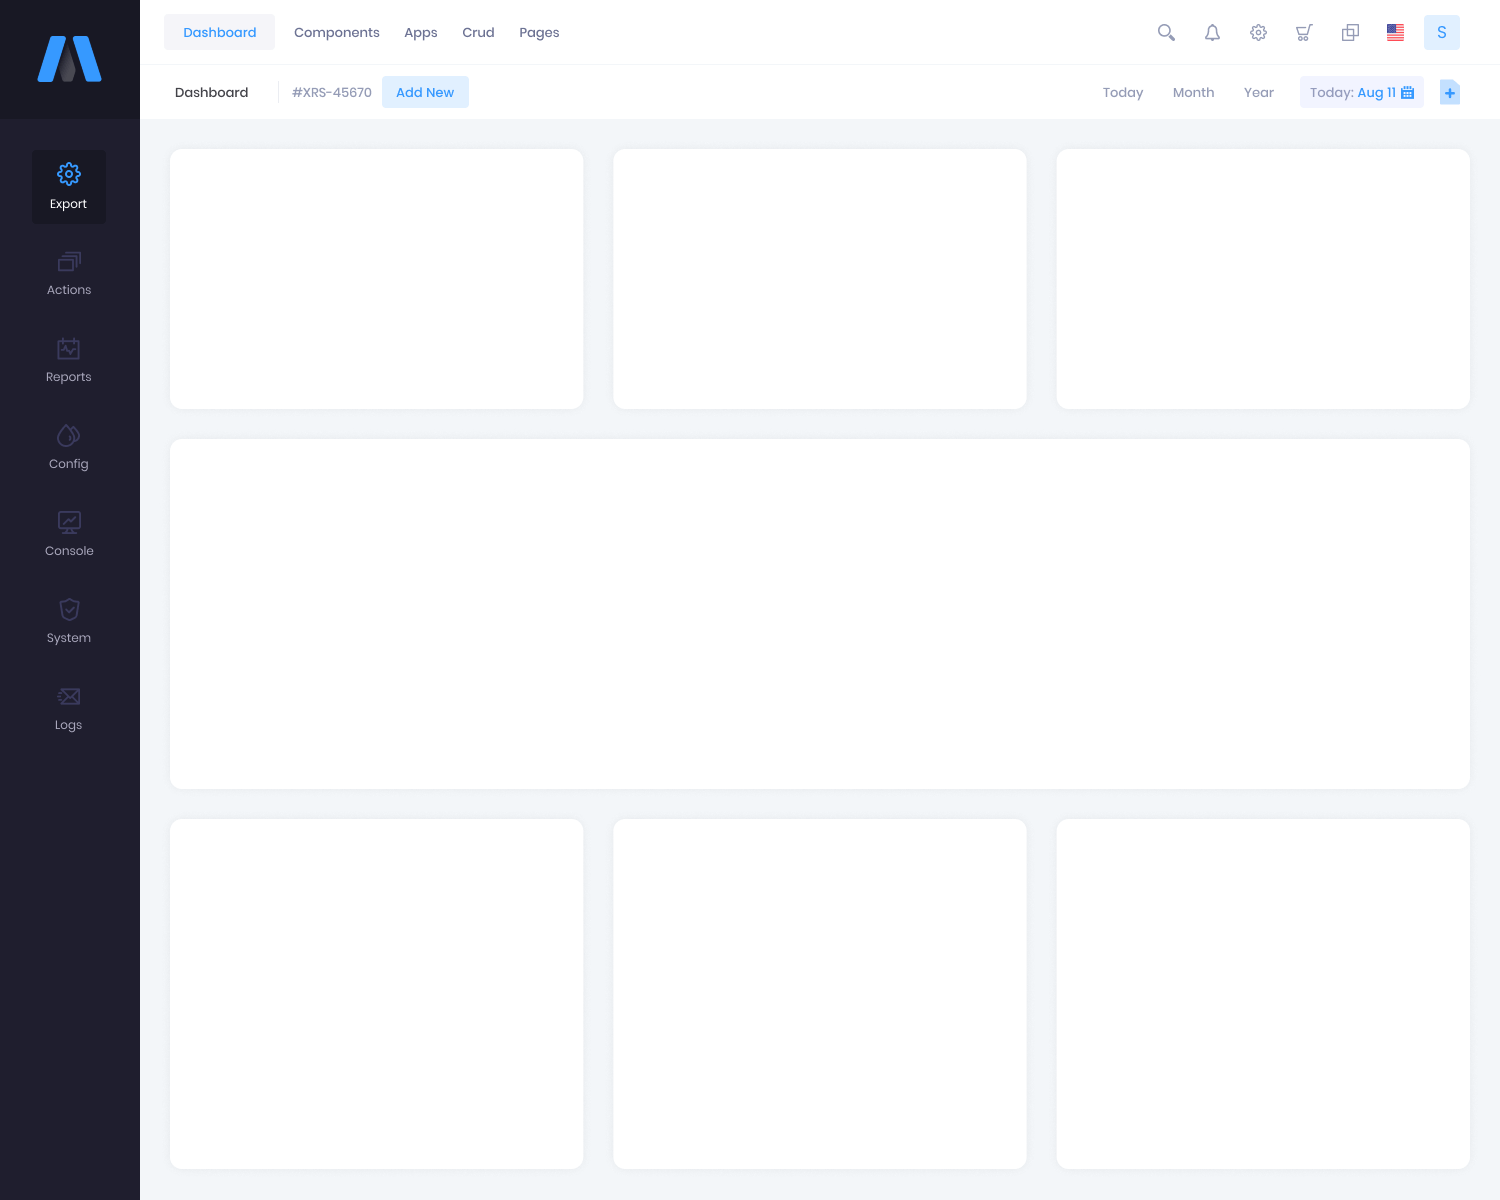Open Config in the sidebar

coord(69,448)
